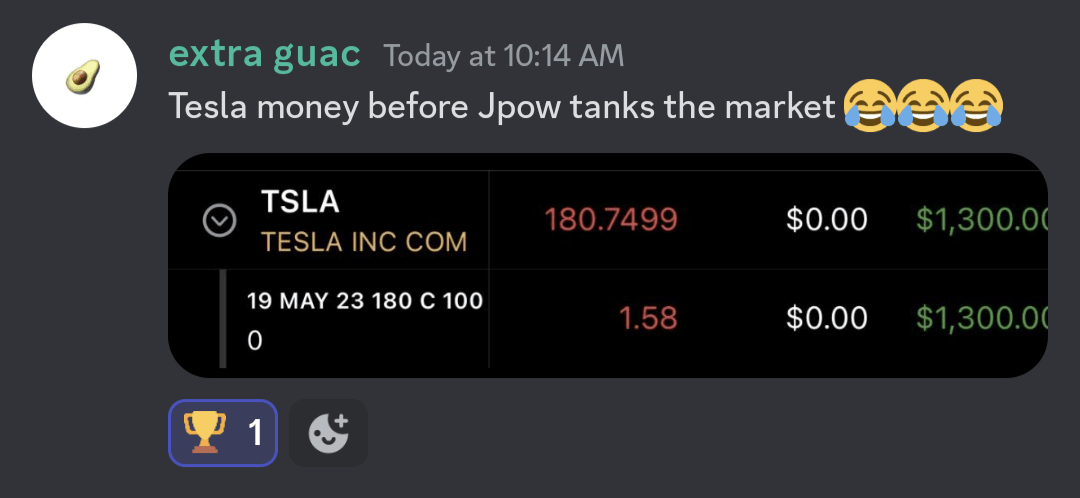This screenshot has width=1080, height=498.
Task: Open extra guac's avocado avatar
Action: 84,76
